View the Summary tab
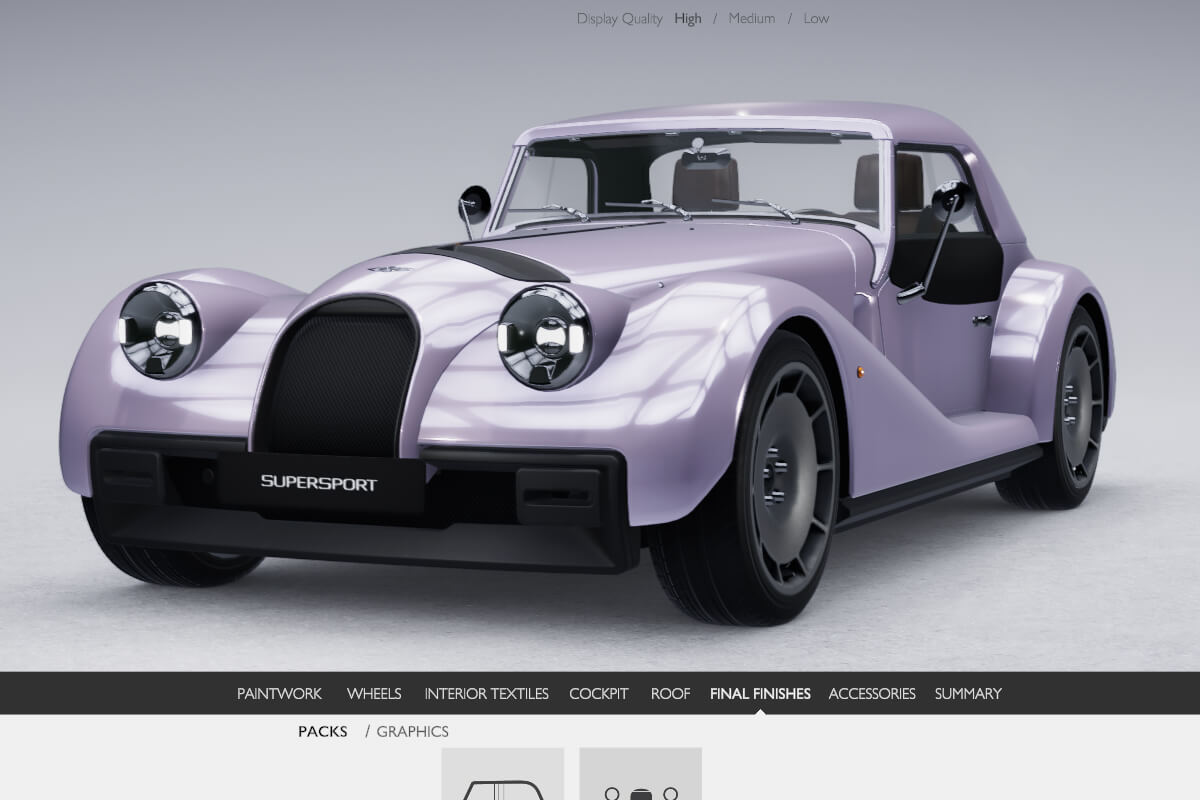This screenshot has width=1200, height=800. [x=968, y=693]
